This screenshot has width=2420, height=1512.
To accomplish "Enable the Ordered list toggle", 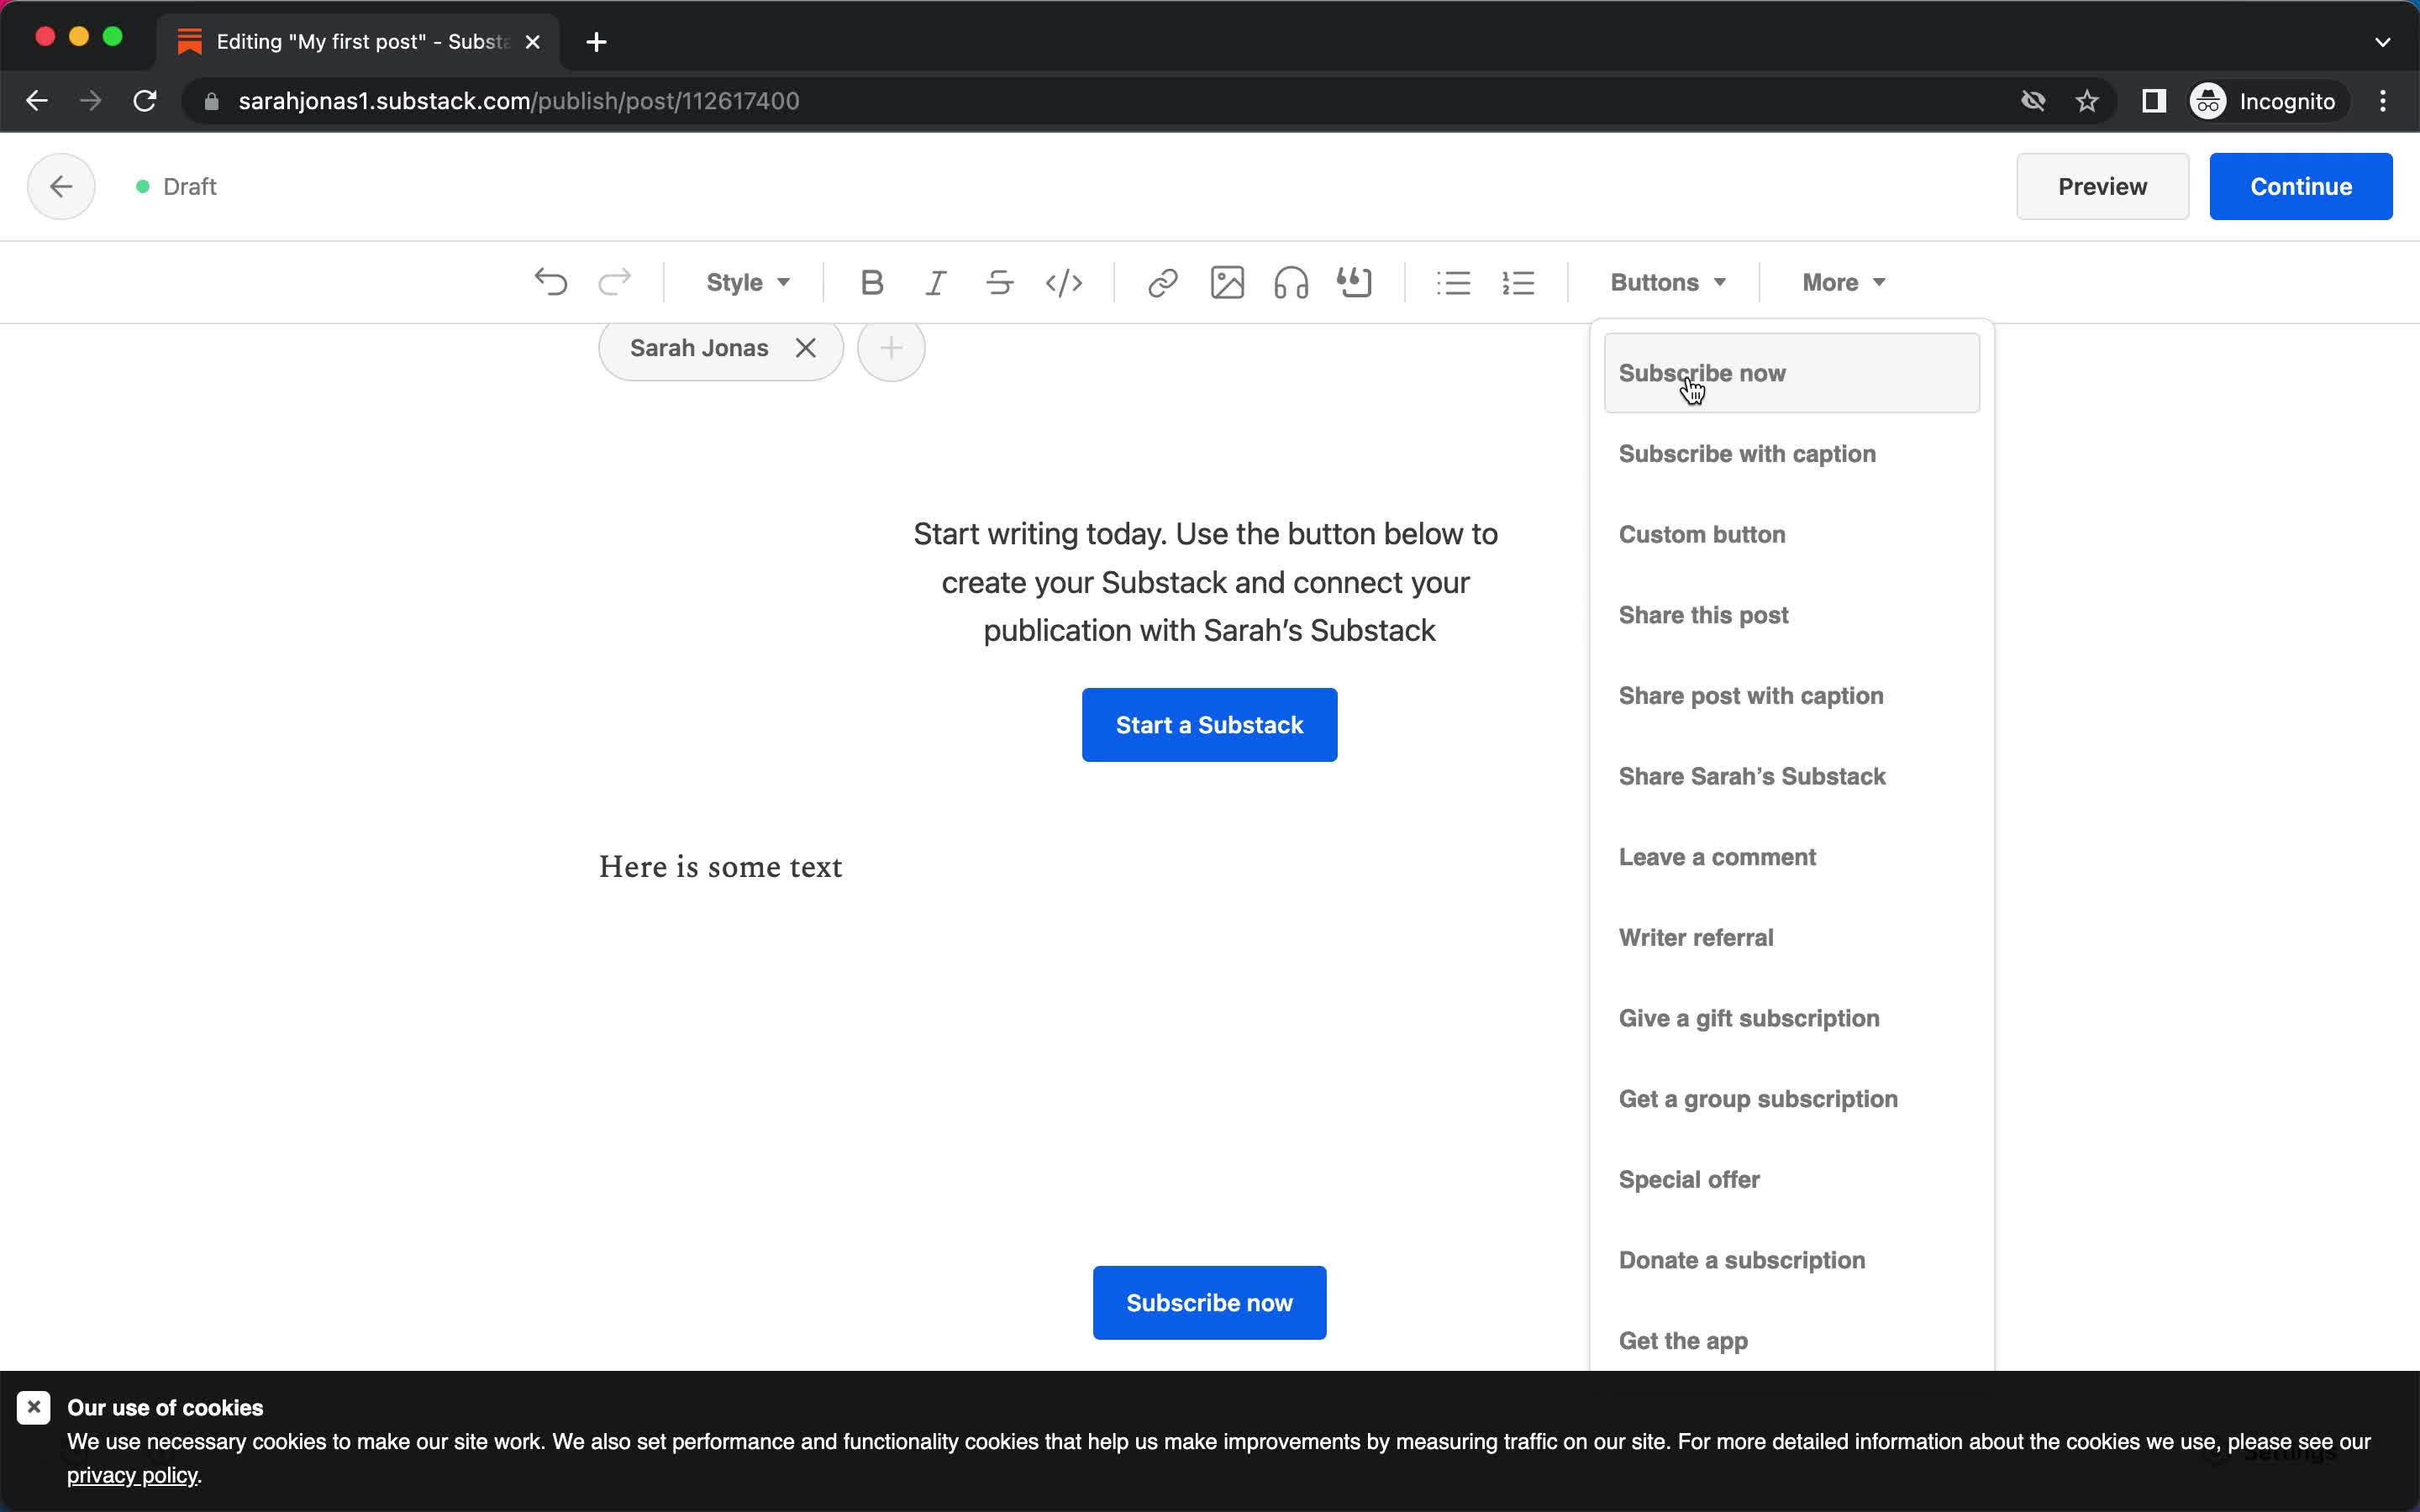I will (1516, 282).
